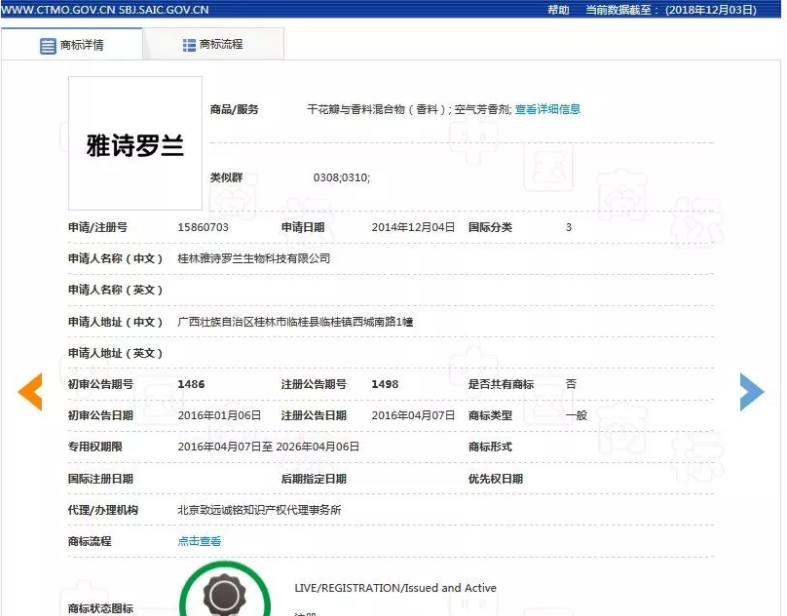Click the document icon on 商标详情 tab
The image size is (787, 616).
48,46
